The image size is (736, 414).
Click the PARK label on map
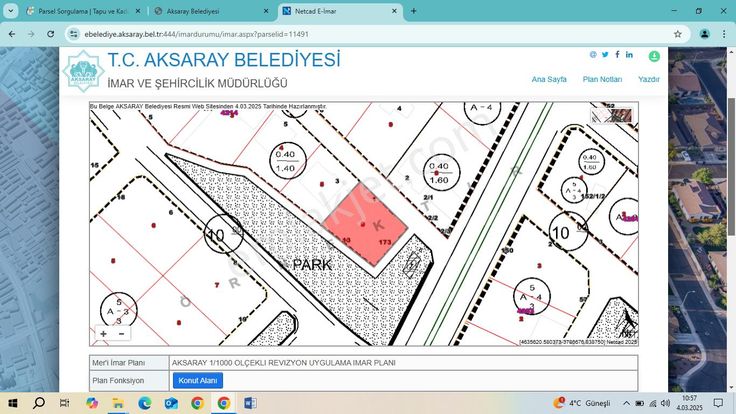312,265
